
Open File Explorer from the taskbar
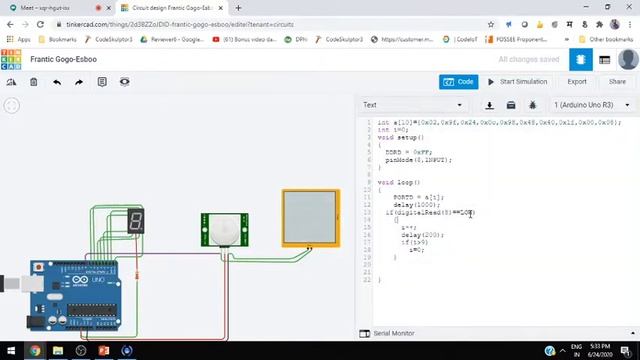58,351
